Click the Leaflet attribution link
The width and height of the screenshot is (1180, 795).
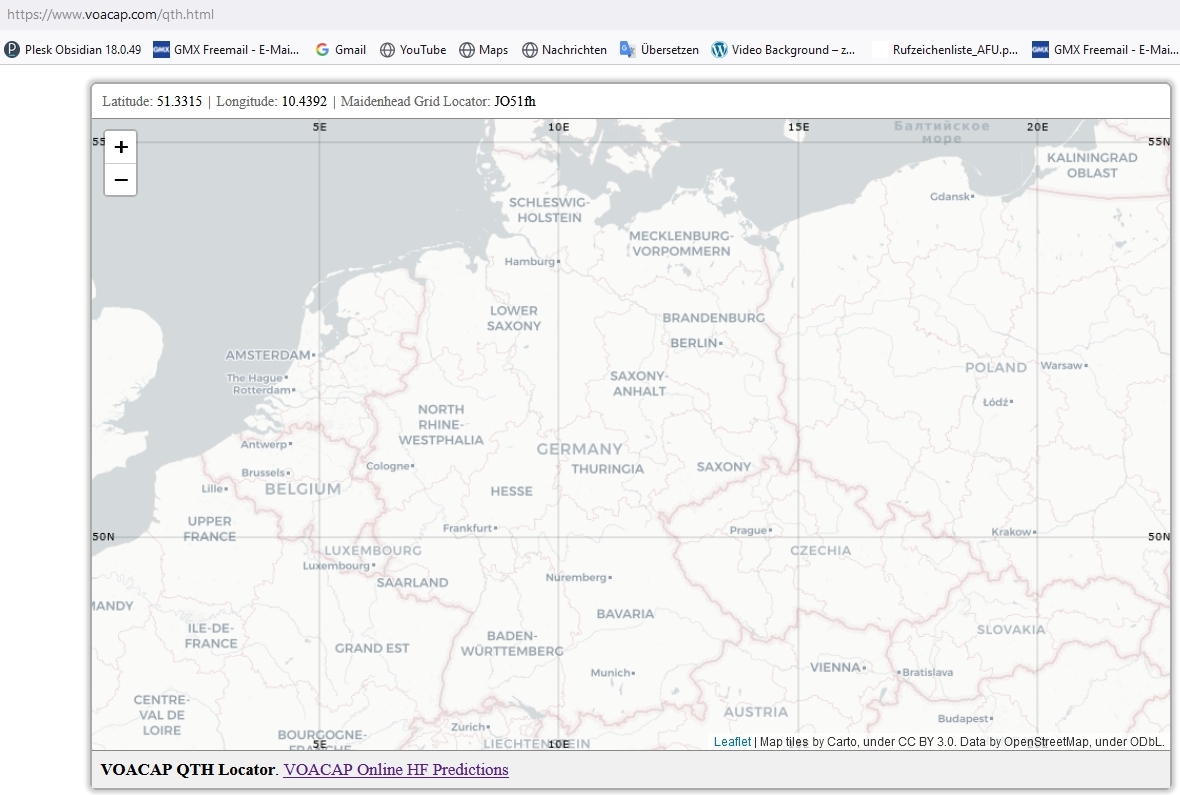pos(732,742)
